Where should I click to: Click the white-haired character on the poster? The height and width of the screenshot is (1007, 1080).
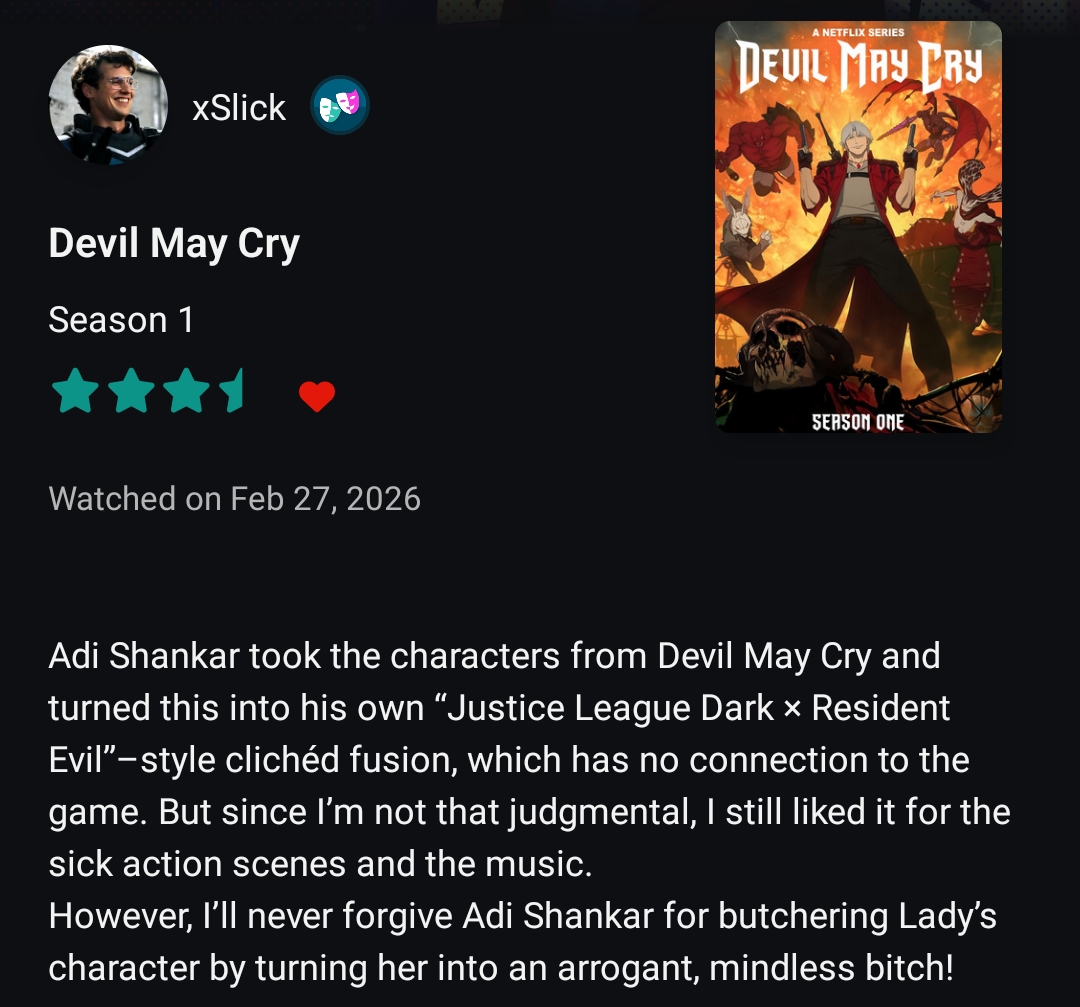[x=856, y=207]
